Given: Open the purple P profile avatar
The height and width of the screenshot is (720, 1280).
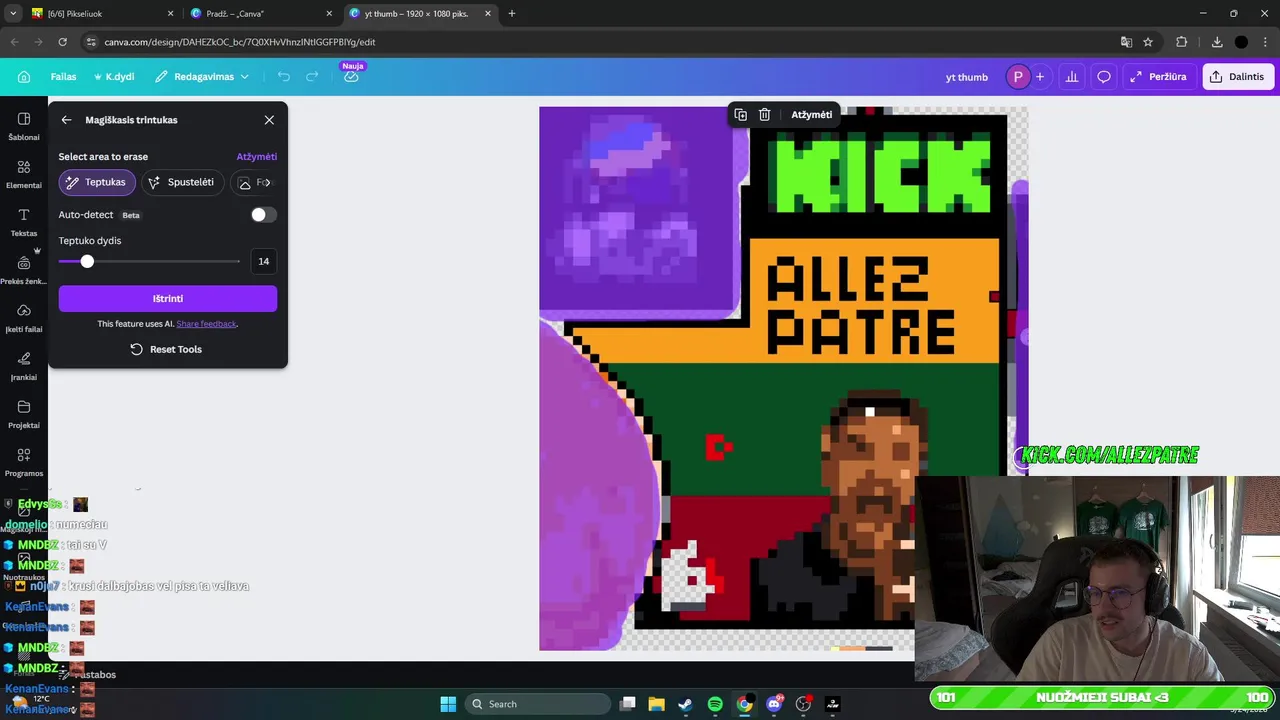Looking at the screenshot, I should (x=1018, y=77).
